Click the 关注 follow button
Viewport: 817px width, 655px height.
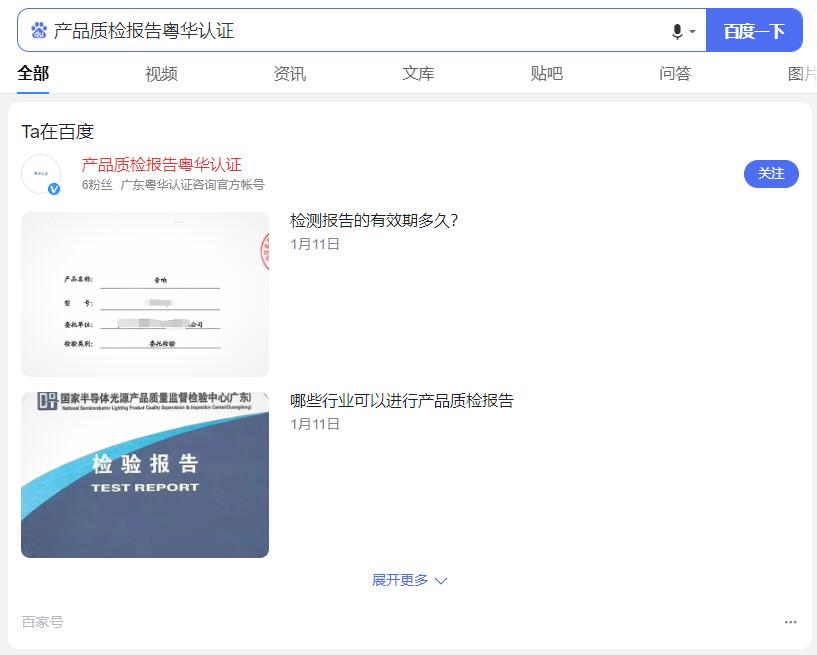tap(771, 174)
